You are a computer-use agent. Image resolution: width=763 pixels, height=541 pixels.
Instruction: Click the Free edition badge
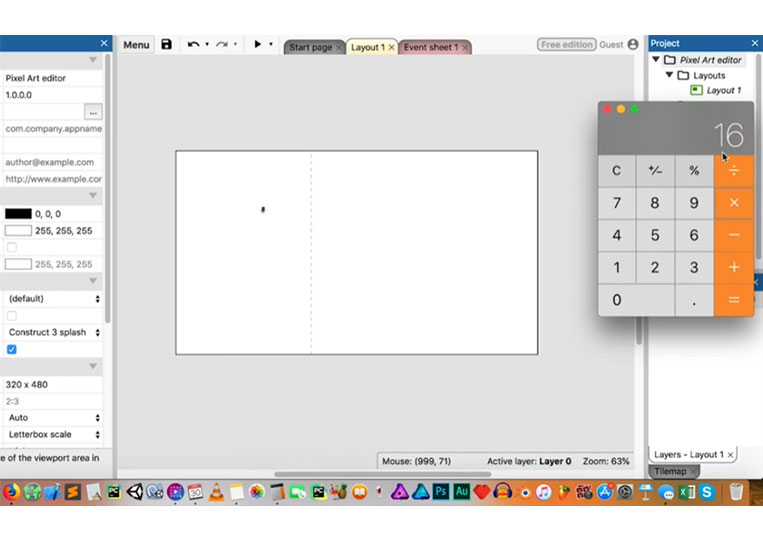click(567, 45)
